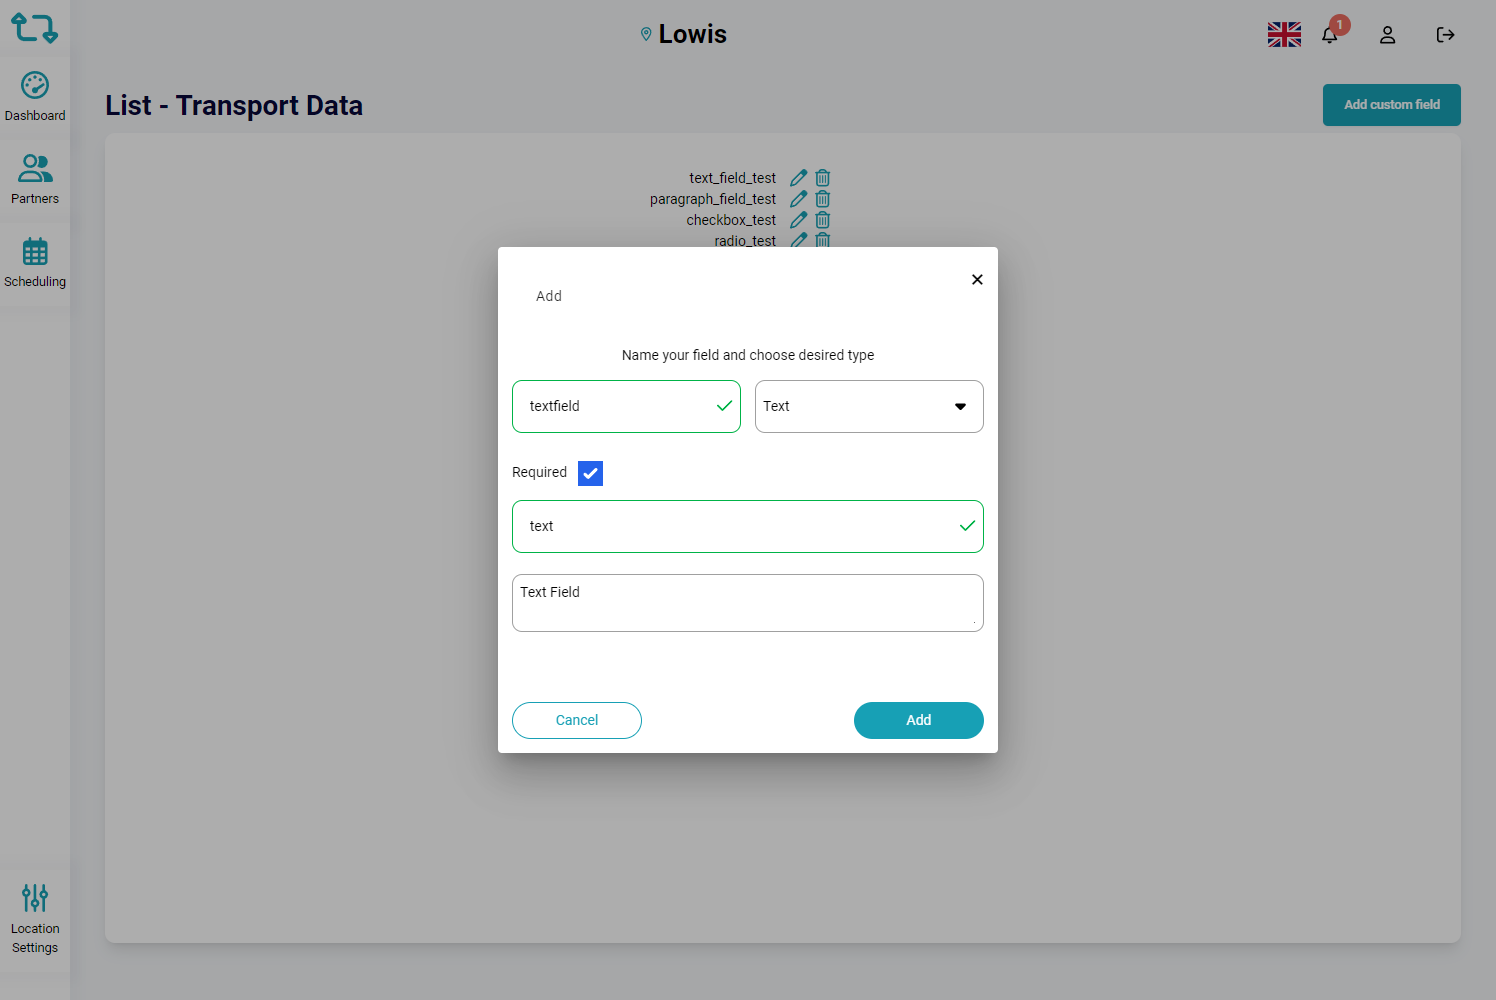
Task: Click the Add custom field button
Action: (x=1391, y=105)
